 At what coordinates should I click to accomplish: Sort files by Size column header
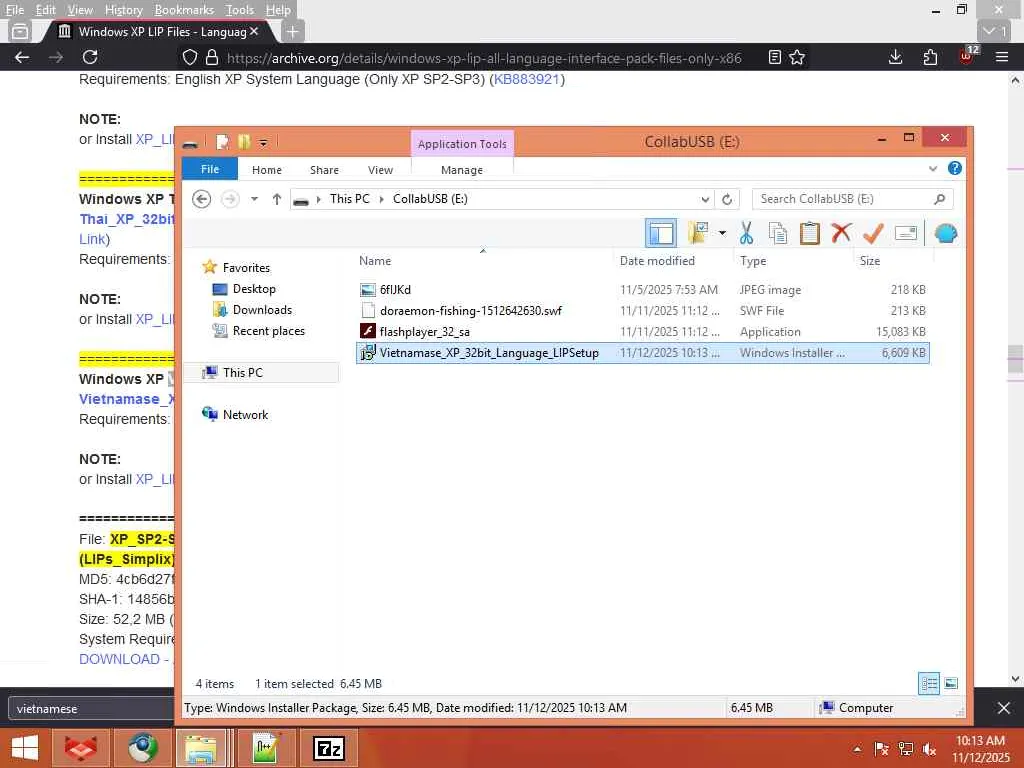[870, 261]
